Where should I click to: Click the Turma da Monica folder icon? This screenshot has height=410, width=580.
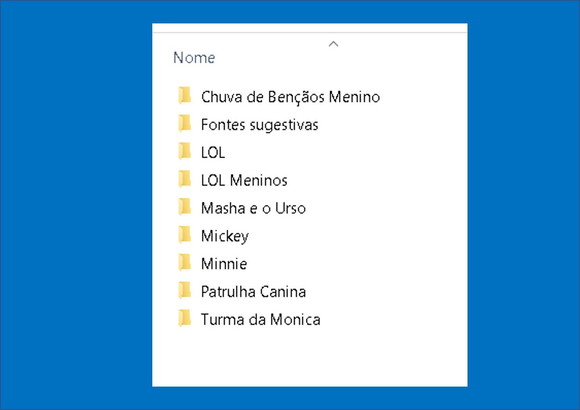coord(184,318)
